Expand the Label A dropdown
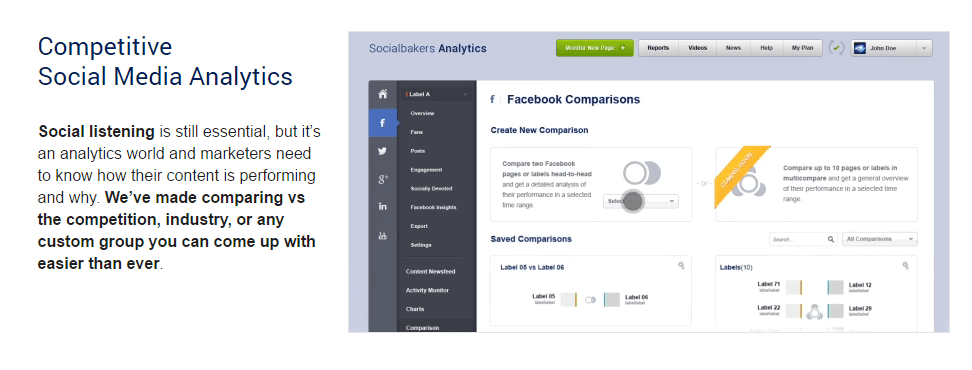 436,94
